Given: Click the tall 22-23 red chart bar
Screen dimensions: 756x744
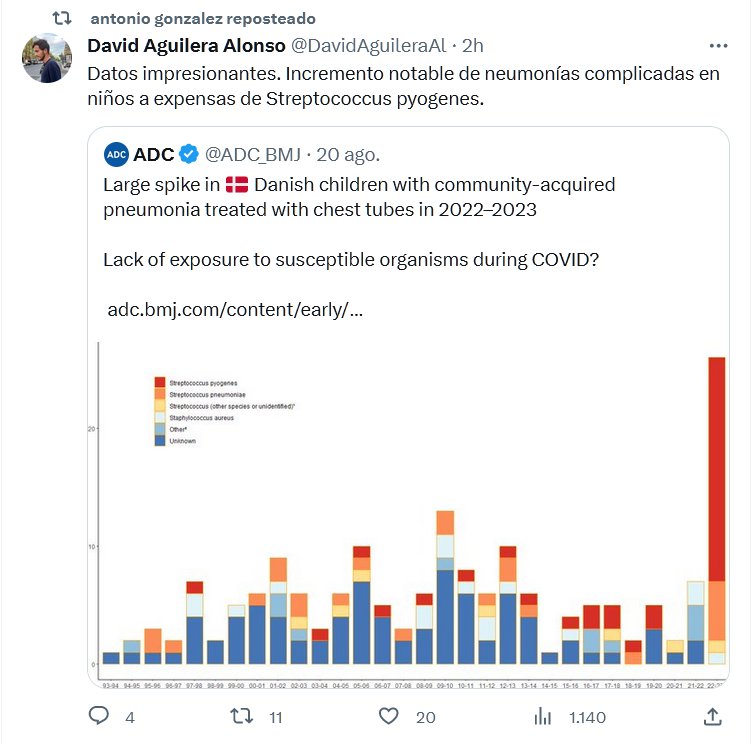Looking at the screenshot, I should [716, 468].
